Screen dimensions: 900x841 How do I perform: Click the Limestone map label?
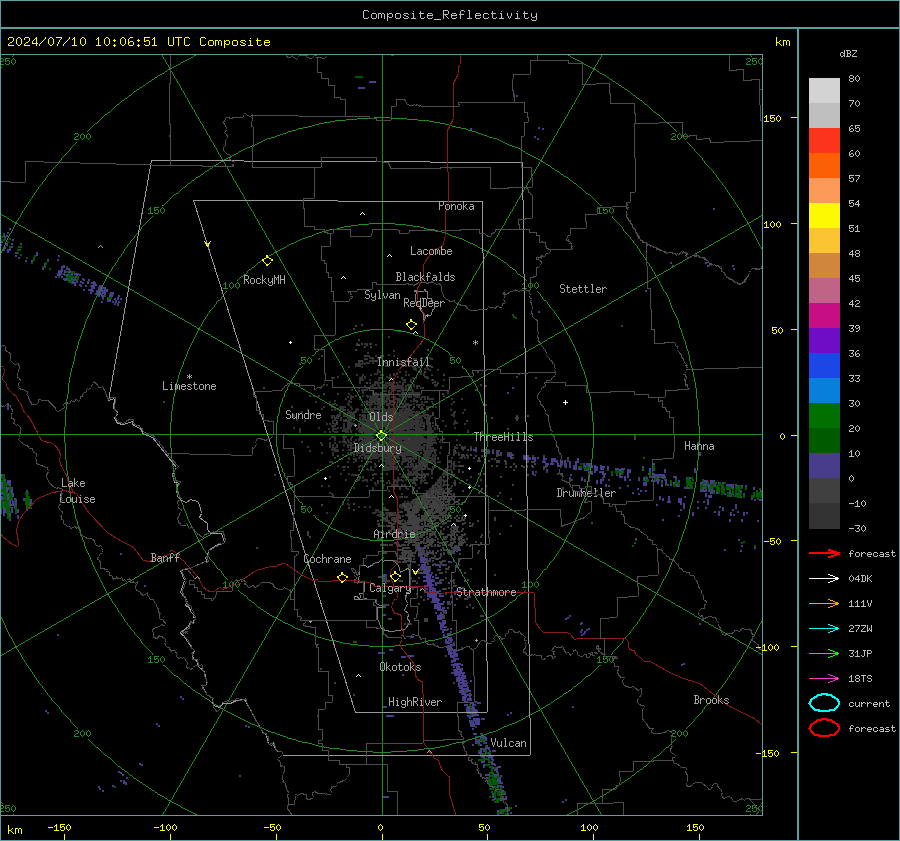tap(189, 386)
